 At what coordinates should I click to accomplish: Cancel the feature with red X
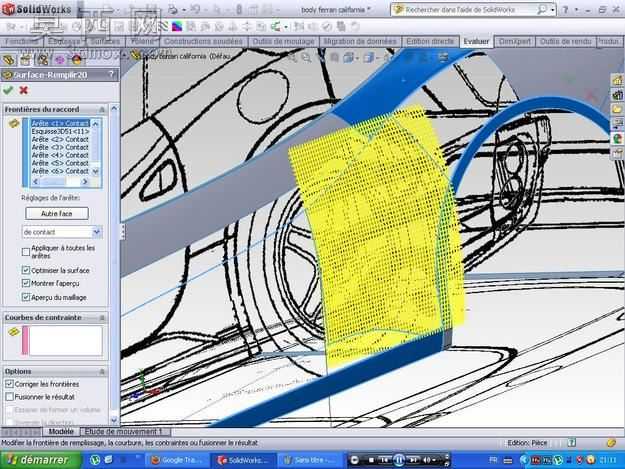(x=24, y=90)
